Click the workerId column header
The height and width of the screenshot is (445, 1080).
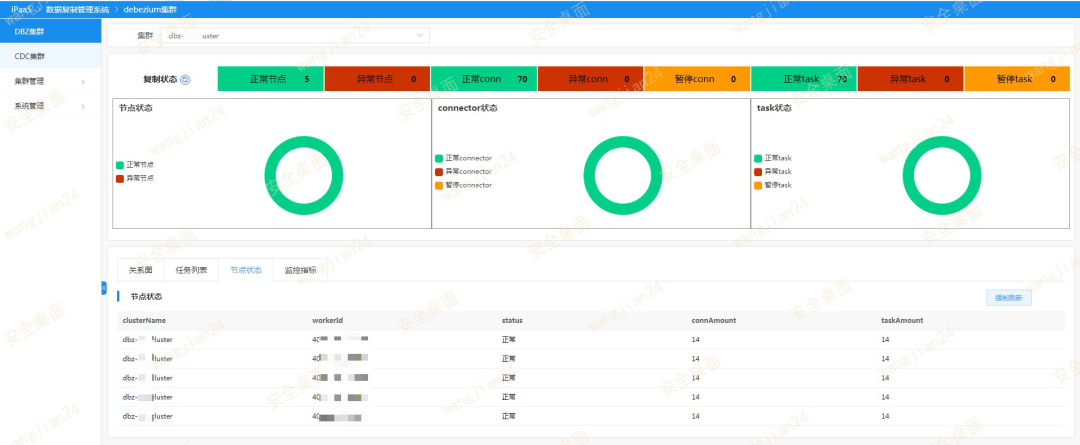[328, 320]
